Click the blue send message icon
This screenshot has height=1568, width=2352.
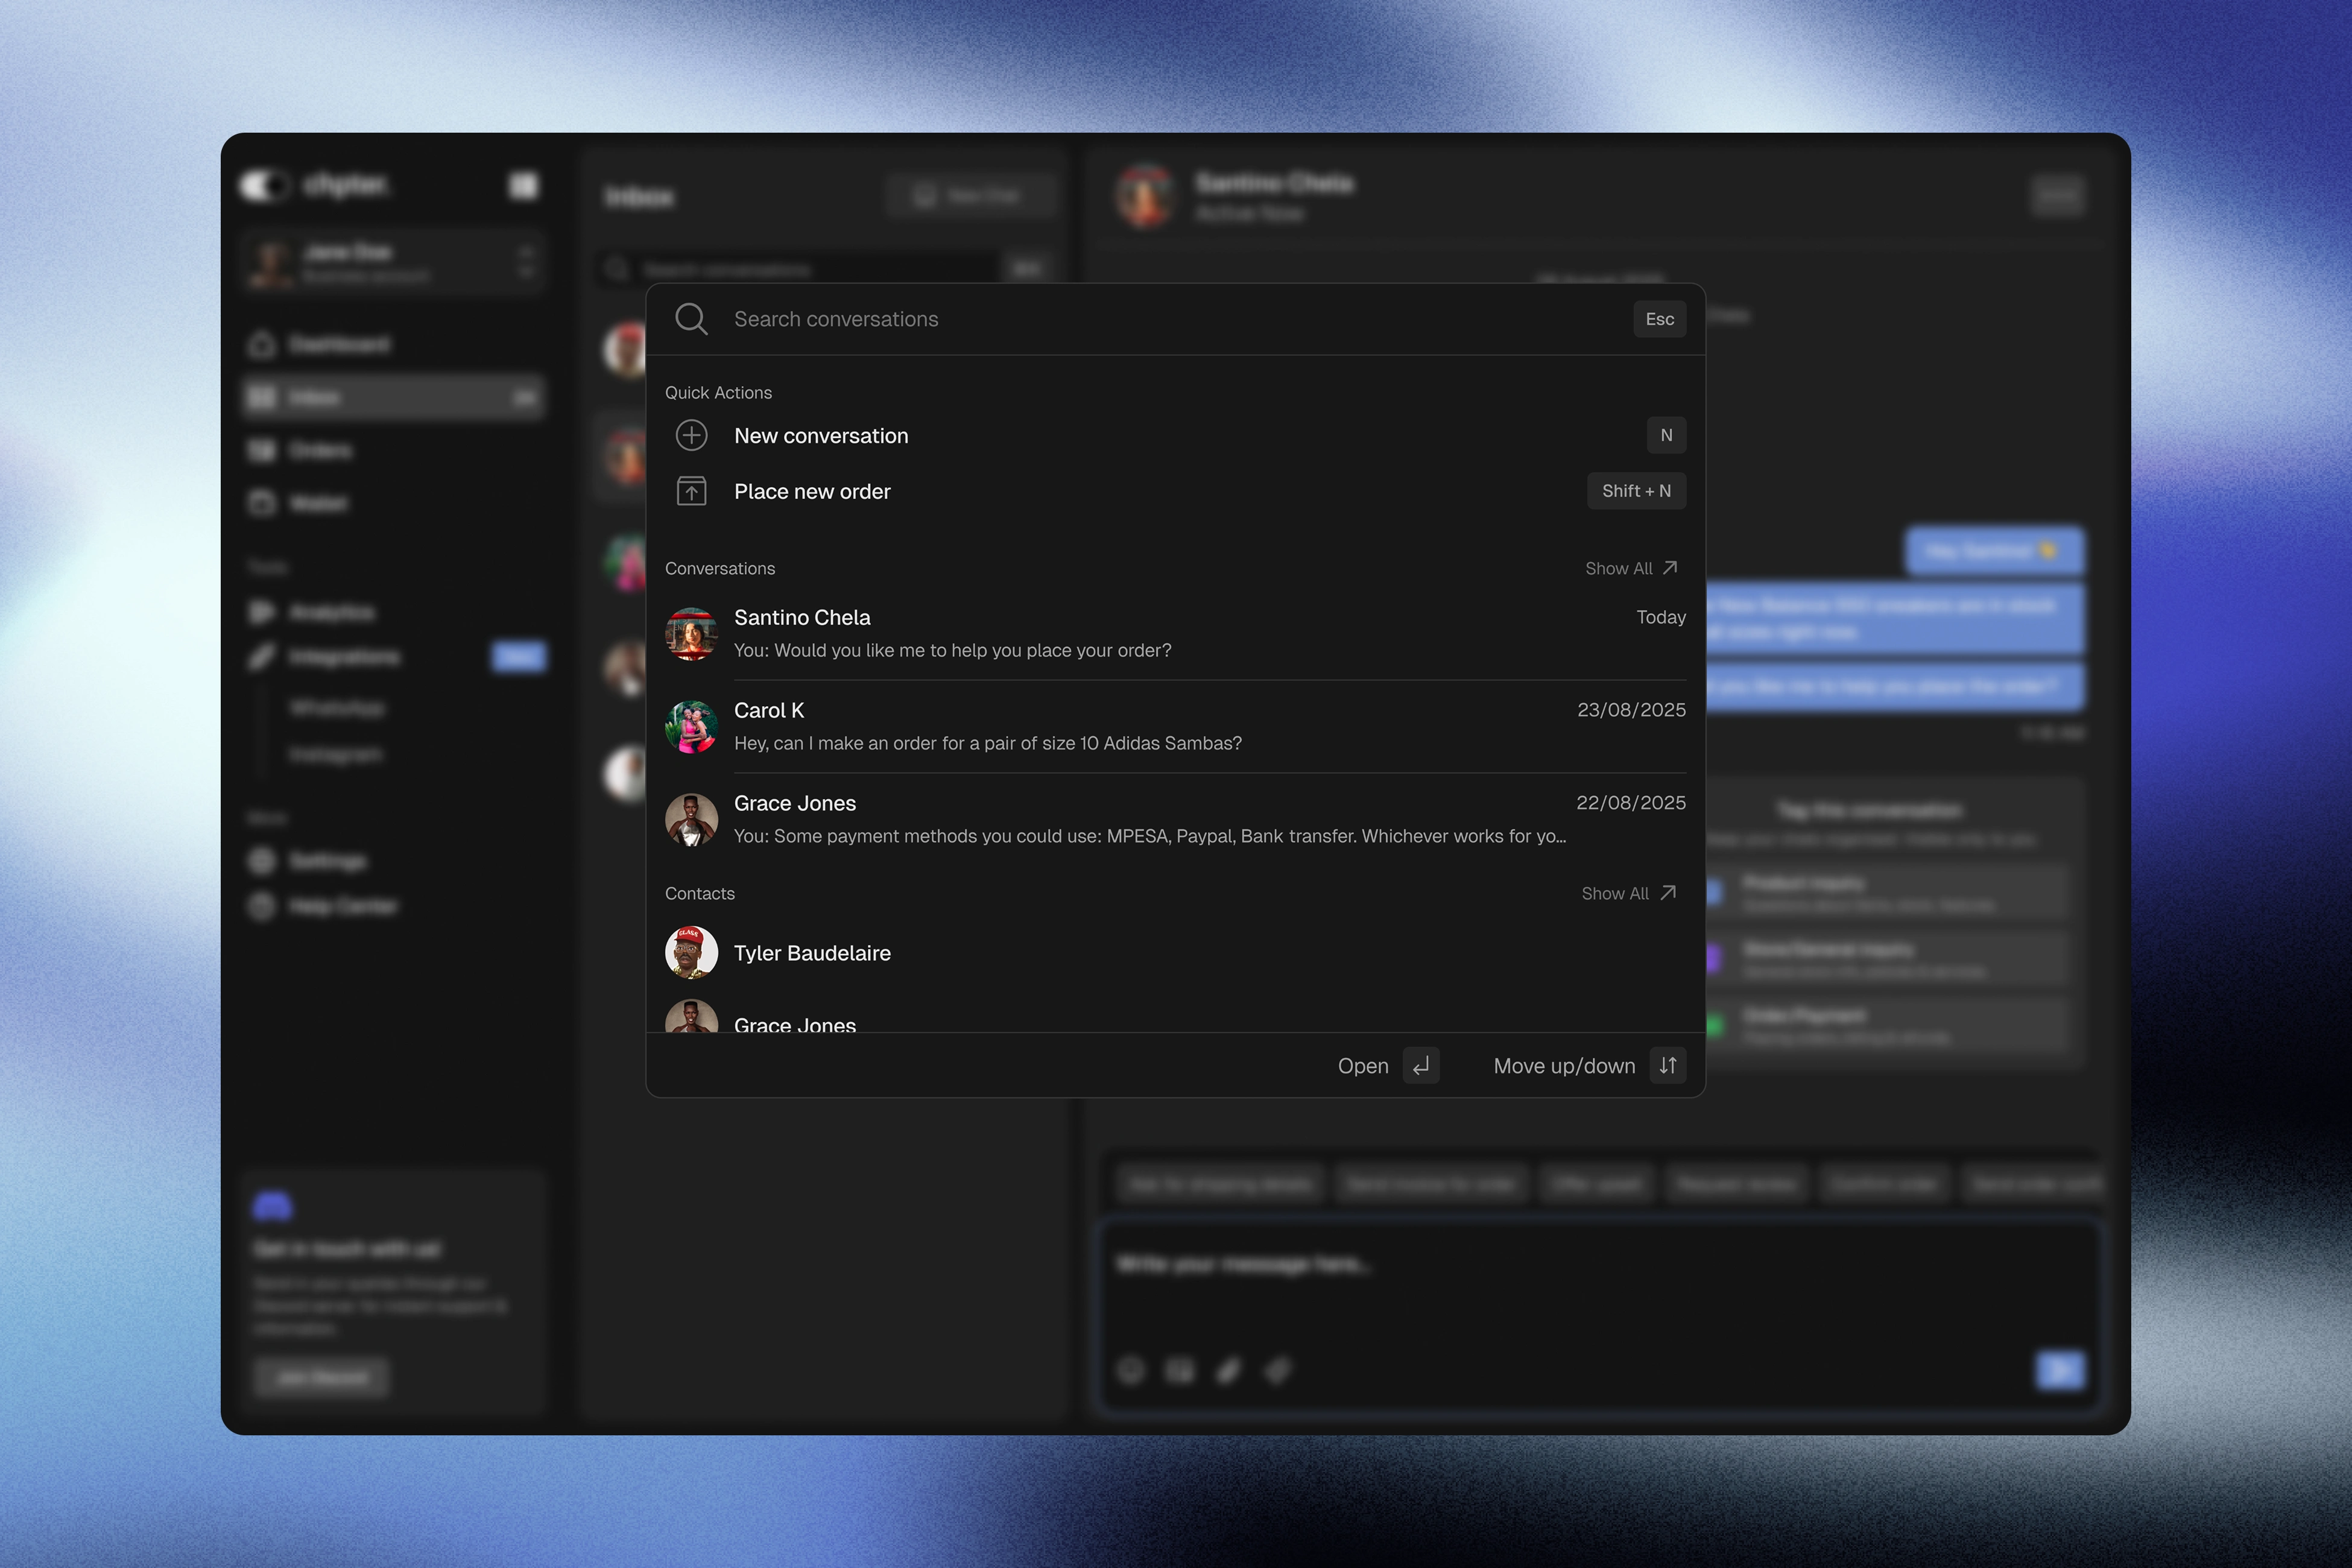point(2060,1369)
